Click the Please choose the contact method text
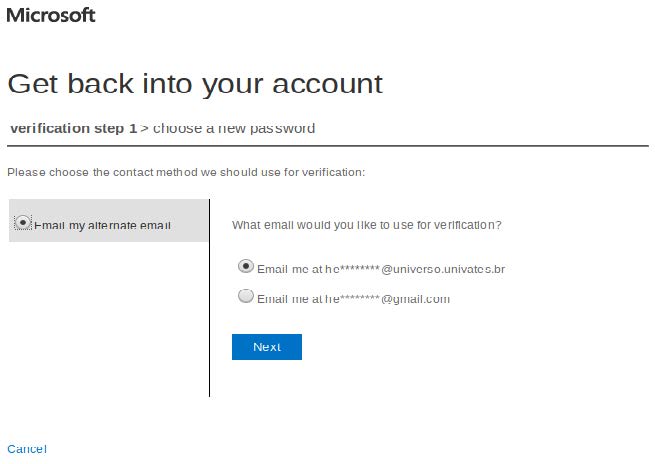 point(186,172)
